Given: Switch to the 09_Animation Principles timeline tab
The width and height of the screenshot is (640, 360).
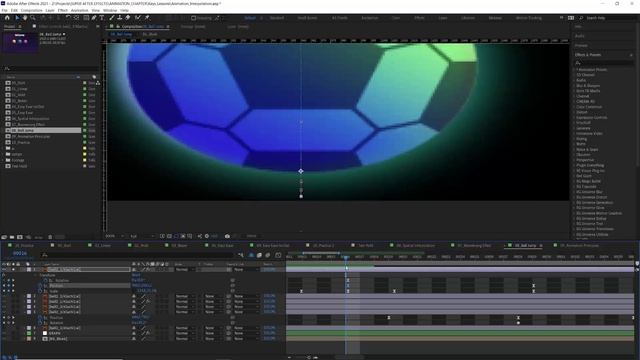Looking at the screenshot, I should point(579,245).
